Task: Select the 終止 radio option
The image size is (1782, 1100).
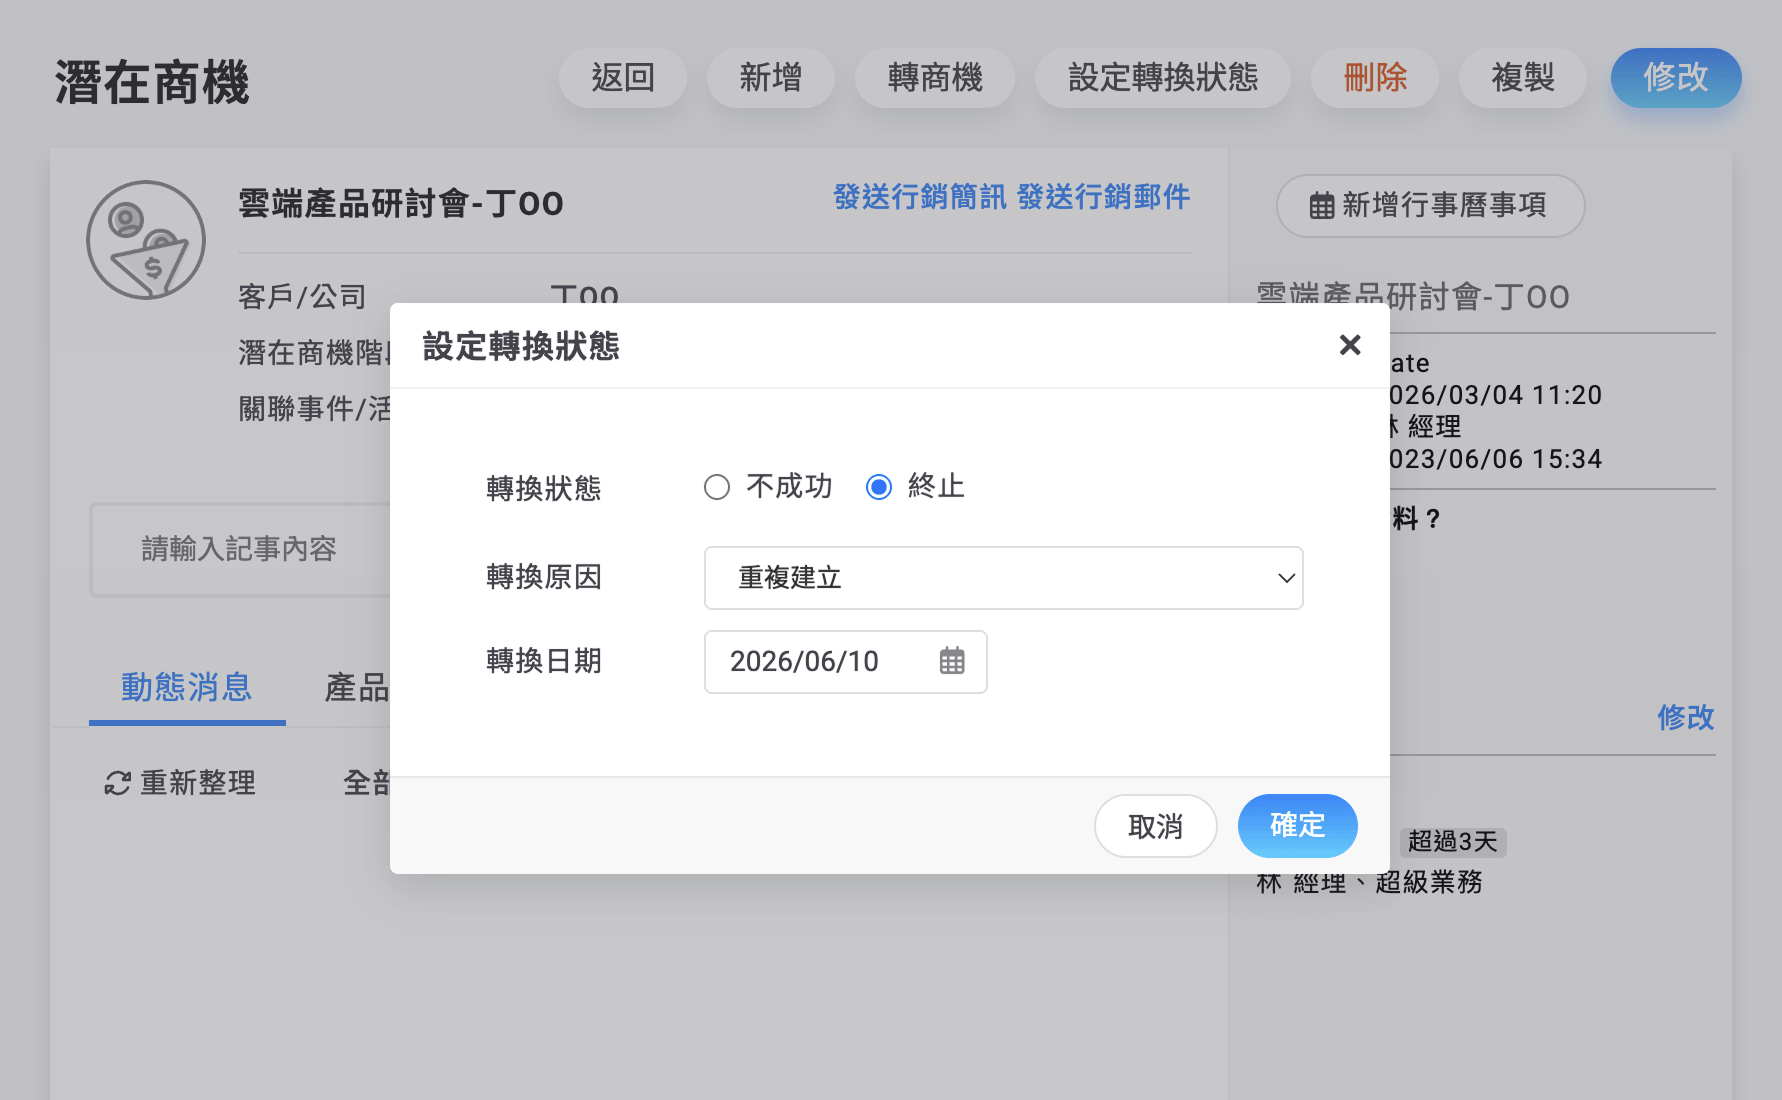Action: [879, 487]
